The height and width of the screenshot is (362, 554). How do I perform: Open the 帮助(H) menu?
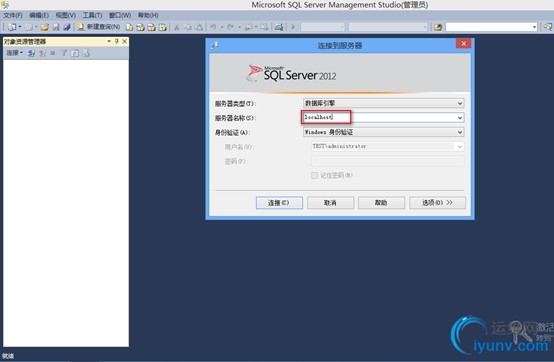148,15
